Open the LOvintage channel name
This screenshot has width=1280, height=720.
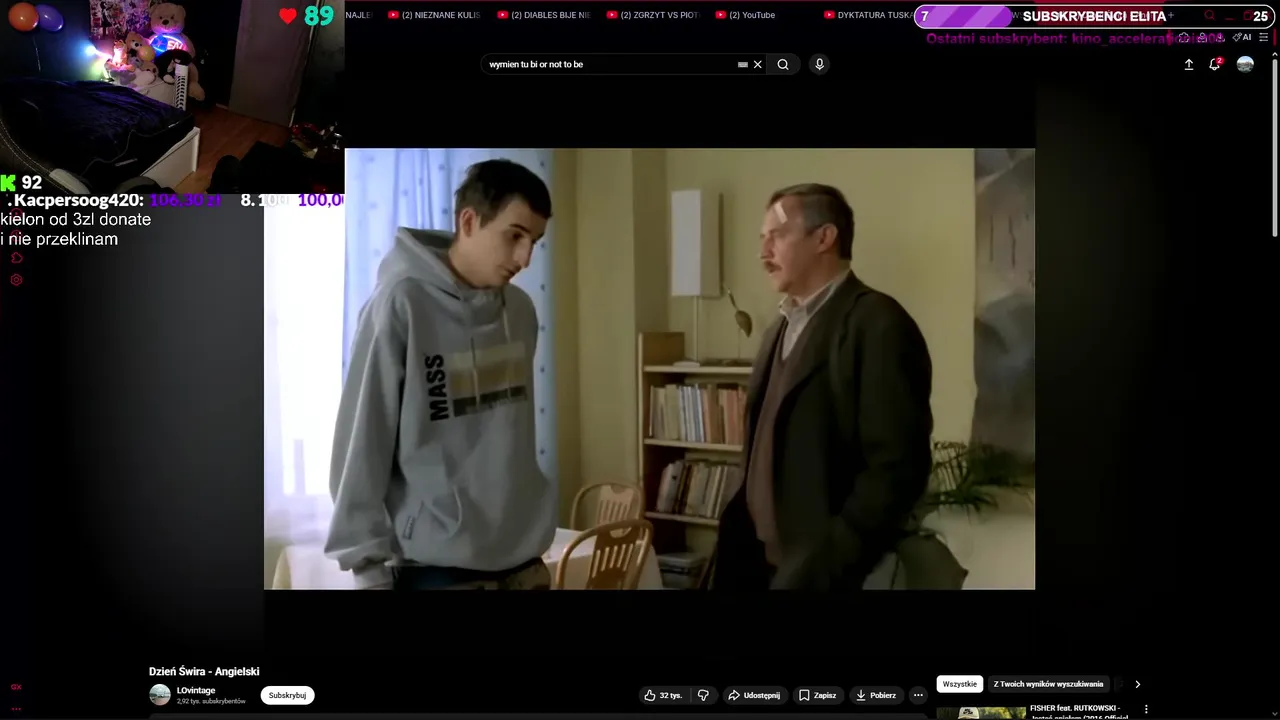(x=196, y=690)
